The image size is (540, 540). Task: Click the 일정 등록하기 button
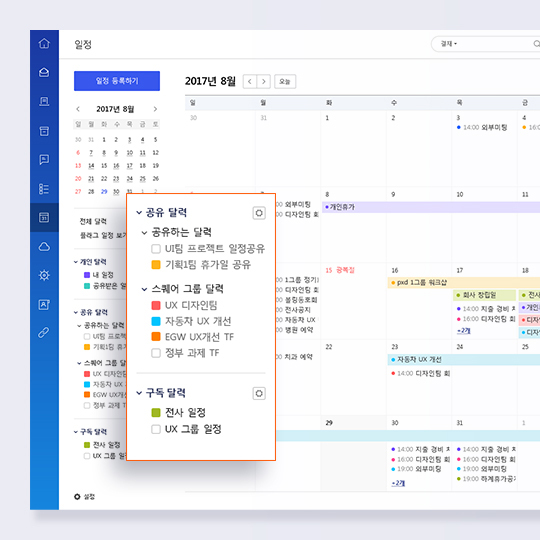point(117,81)
